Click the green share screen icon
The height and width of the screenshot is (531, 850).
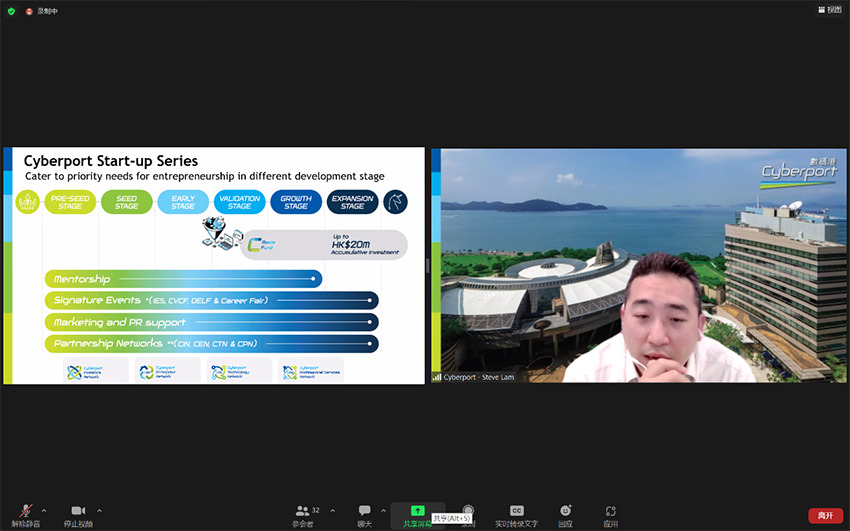pos(417,510)
